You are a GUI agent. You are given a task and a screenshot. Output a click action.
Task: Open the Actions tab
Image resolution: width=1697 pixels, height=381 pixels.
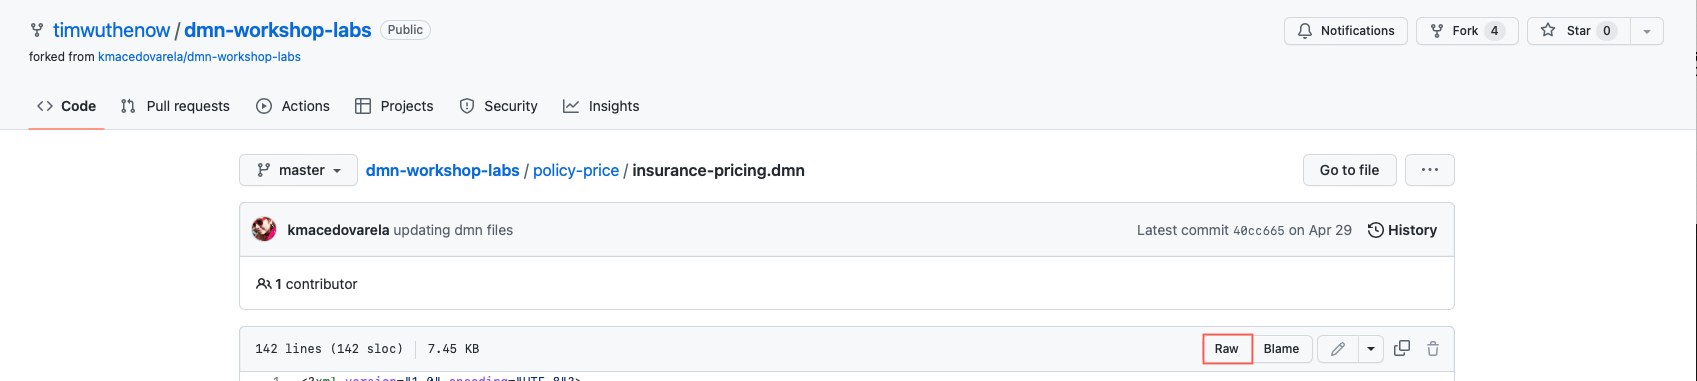(293, 106)
